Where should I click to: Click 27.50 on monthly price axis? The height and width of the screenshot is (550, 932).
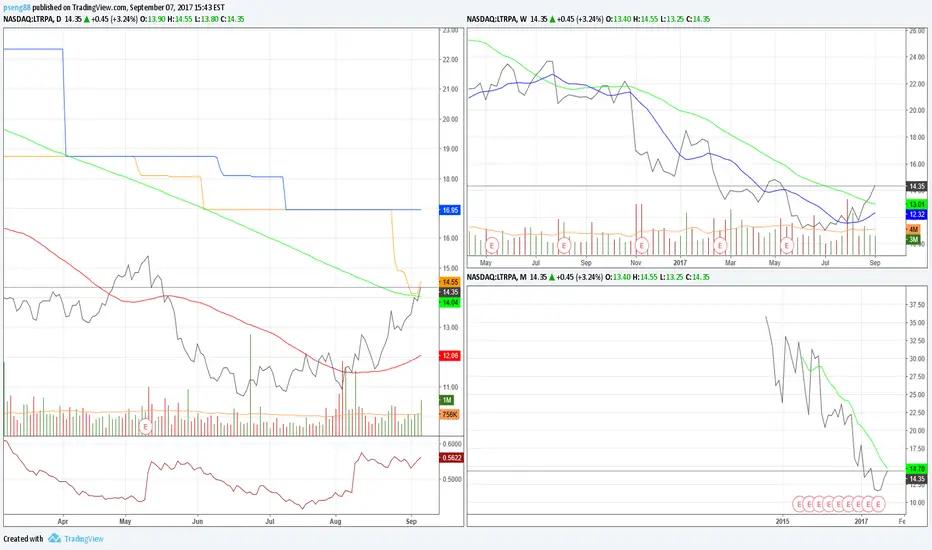[917, 376]
